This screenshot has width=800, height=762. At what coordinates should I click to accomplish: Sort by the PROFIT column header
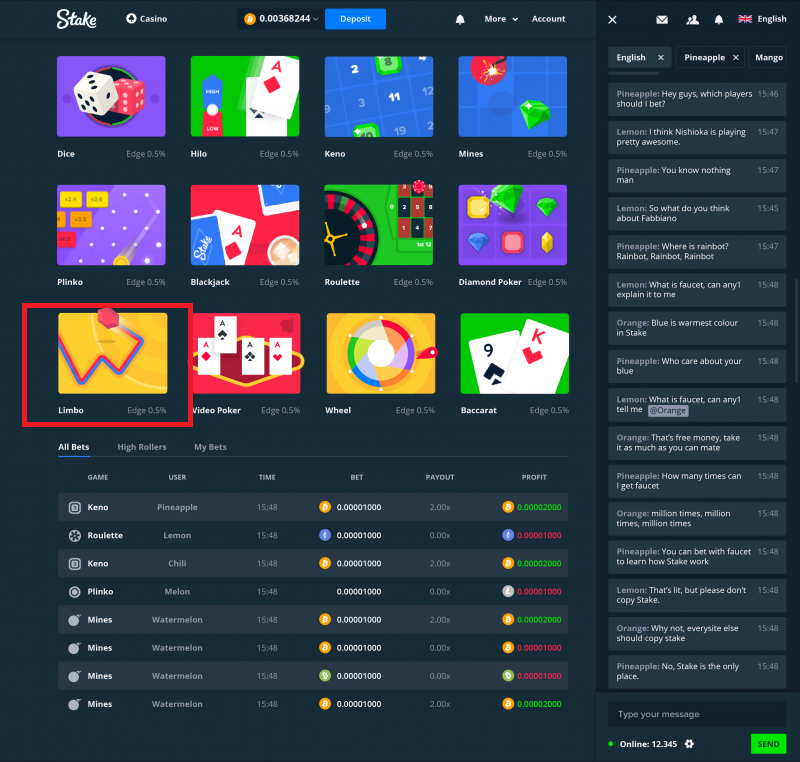point(534,477)
